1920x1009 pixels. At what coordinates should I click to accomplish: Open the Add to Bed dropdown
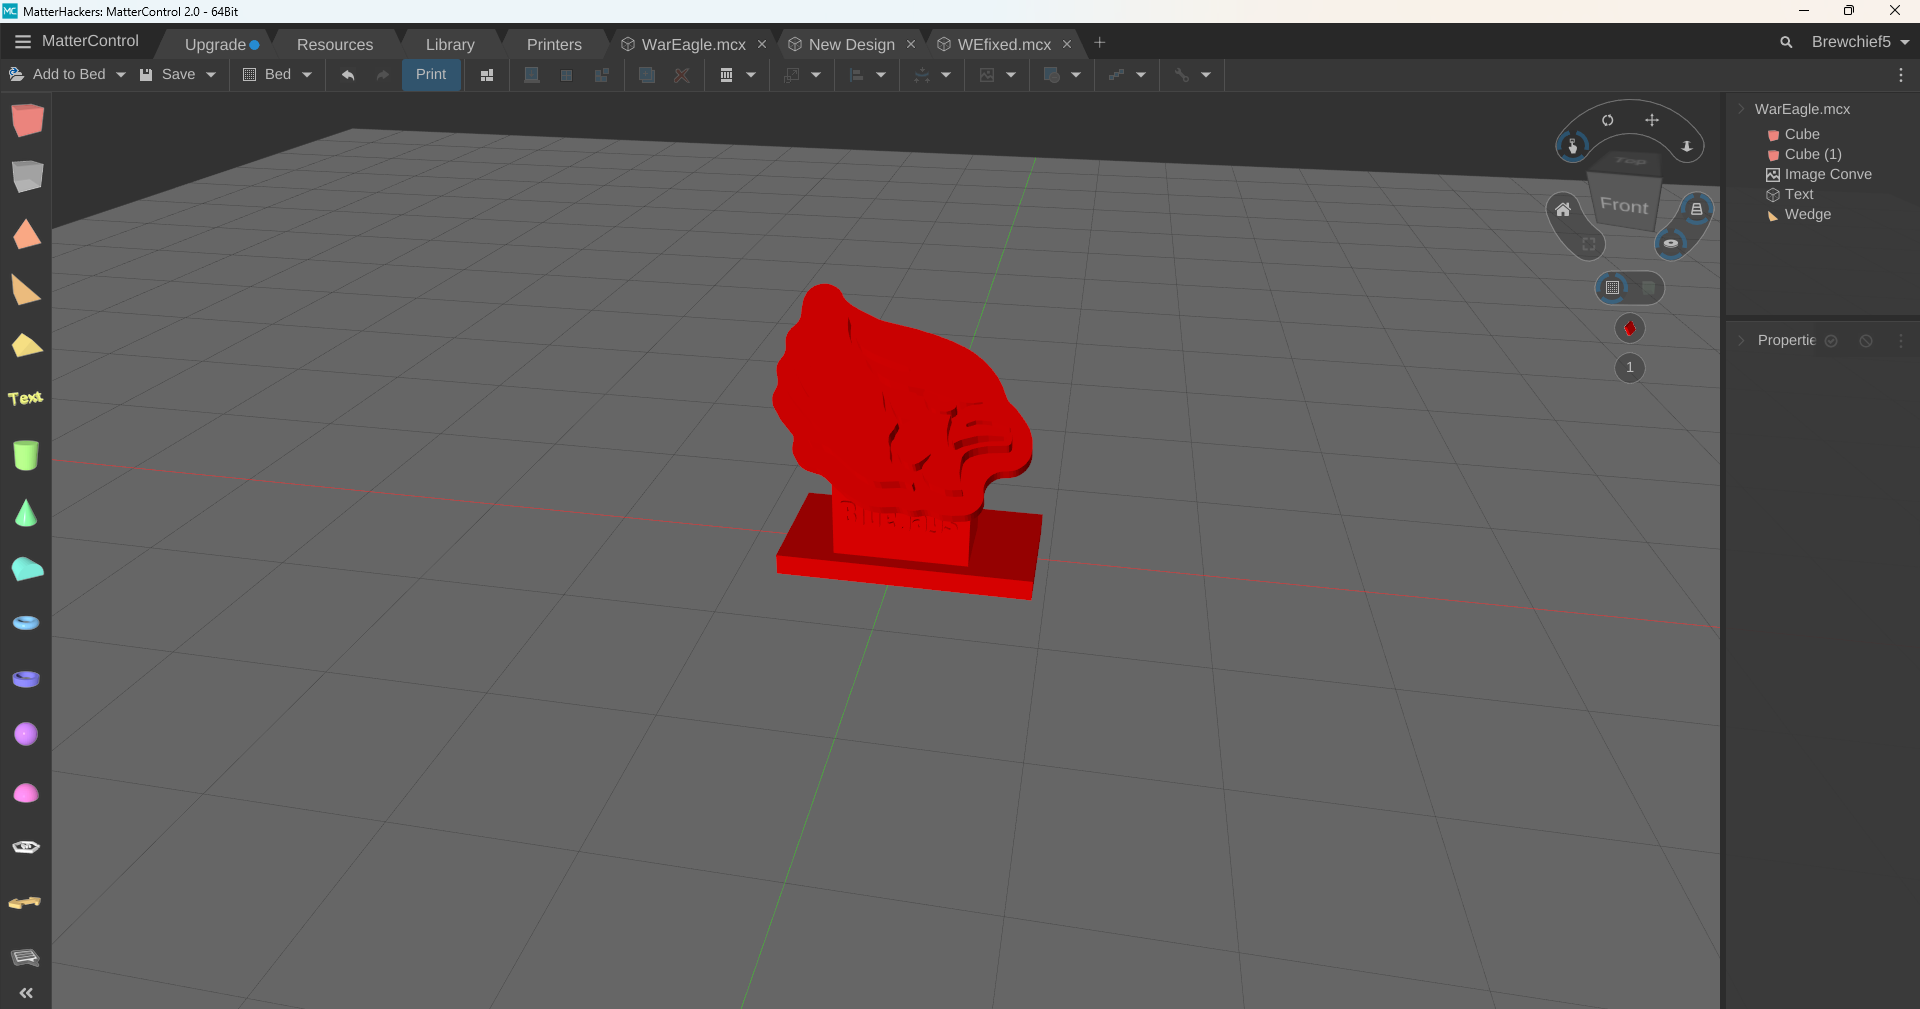[x=121, y=75]
